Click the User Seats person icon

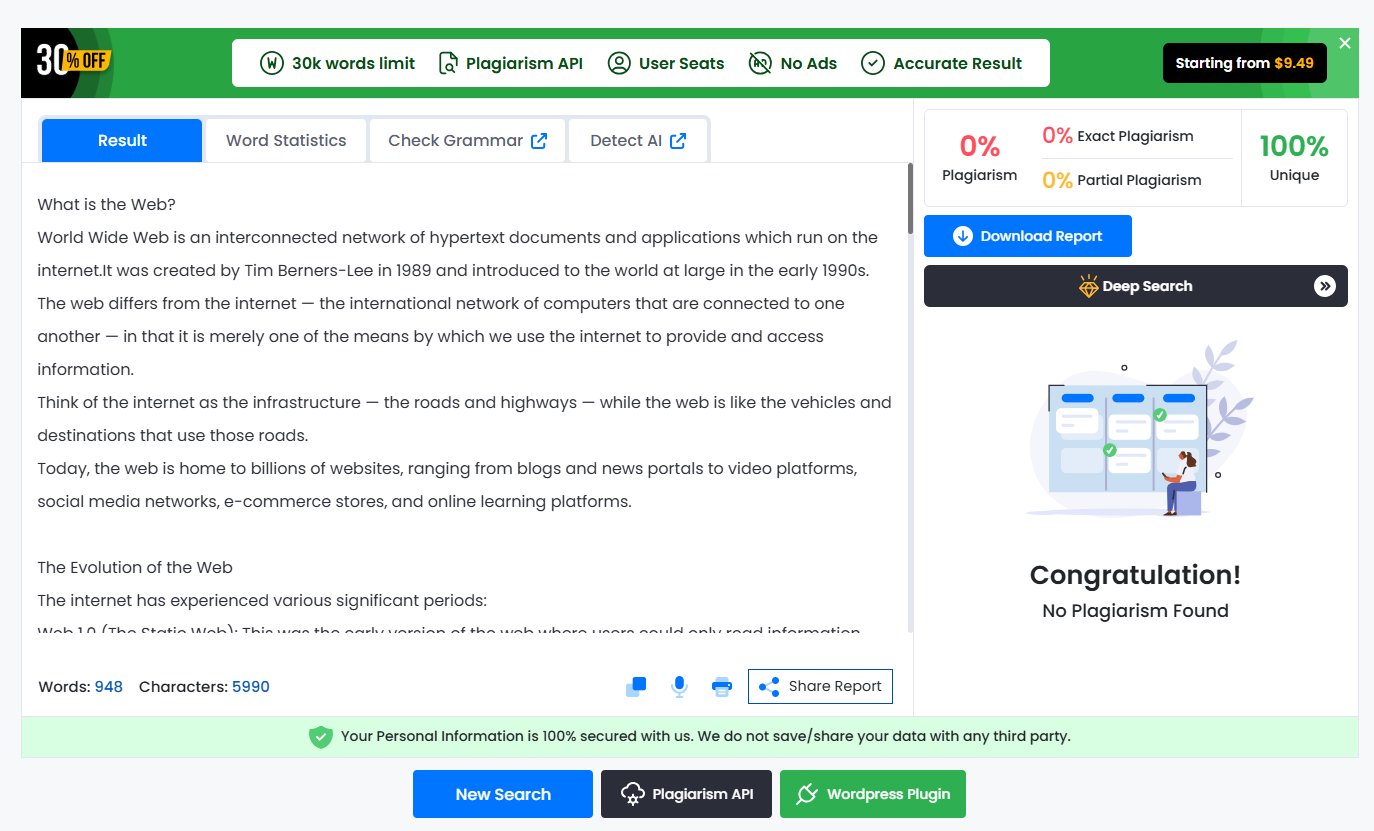coord(620,63)
